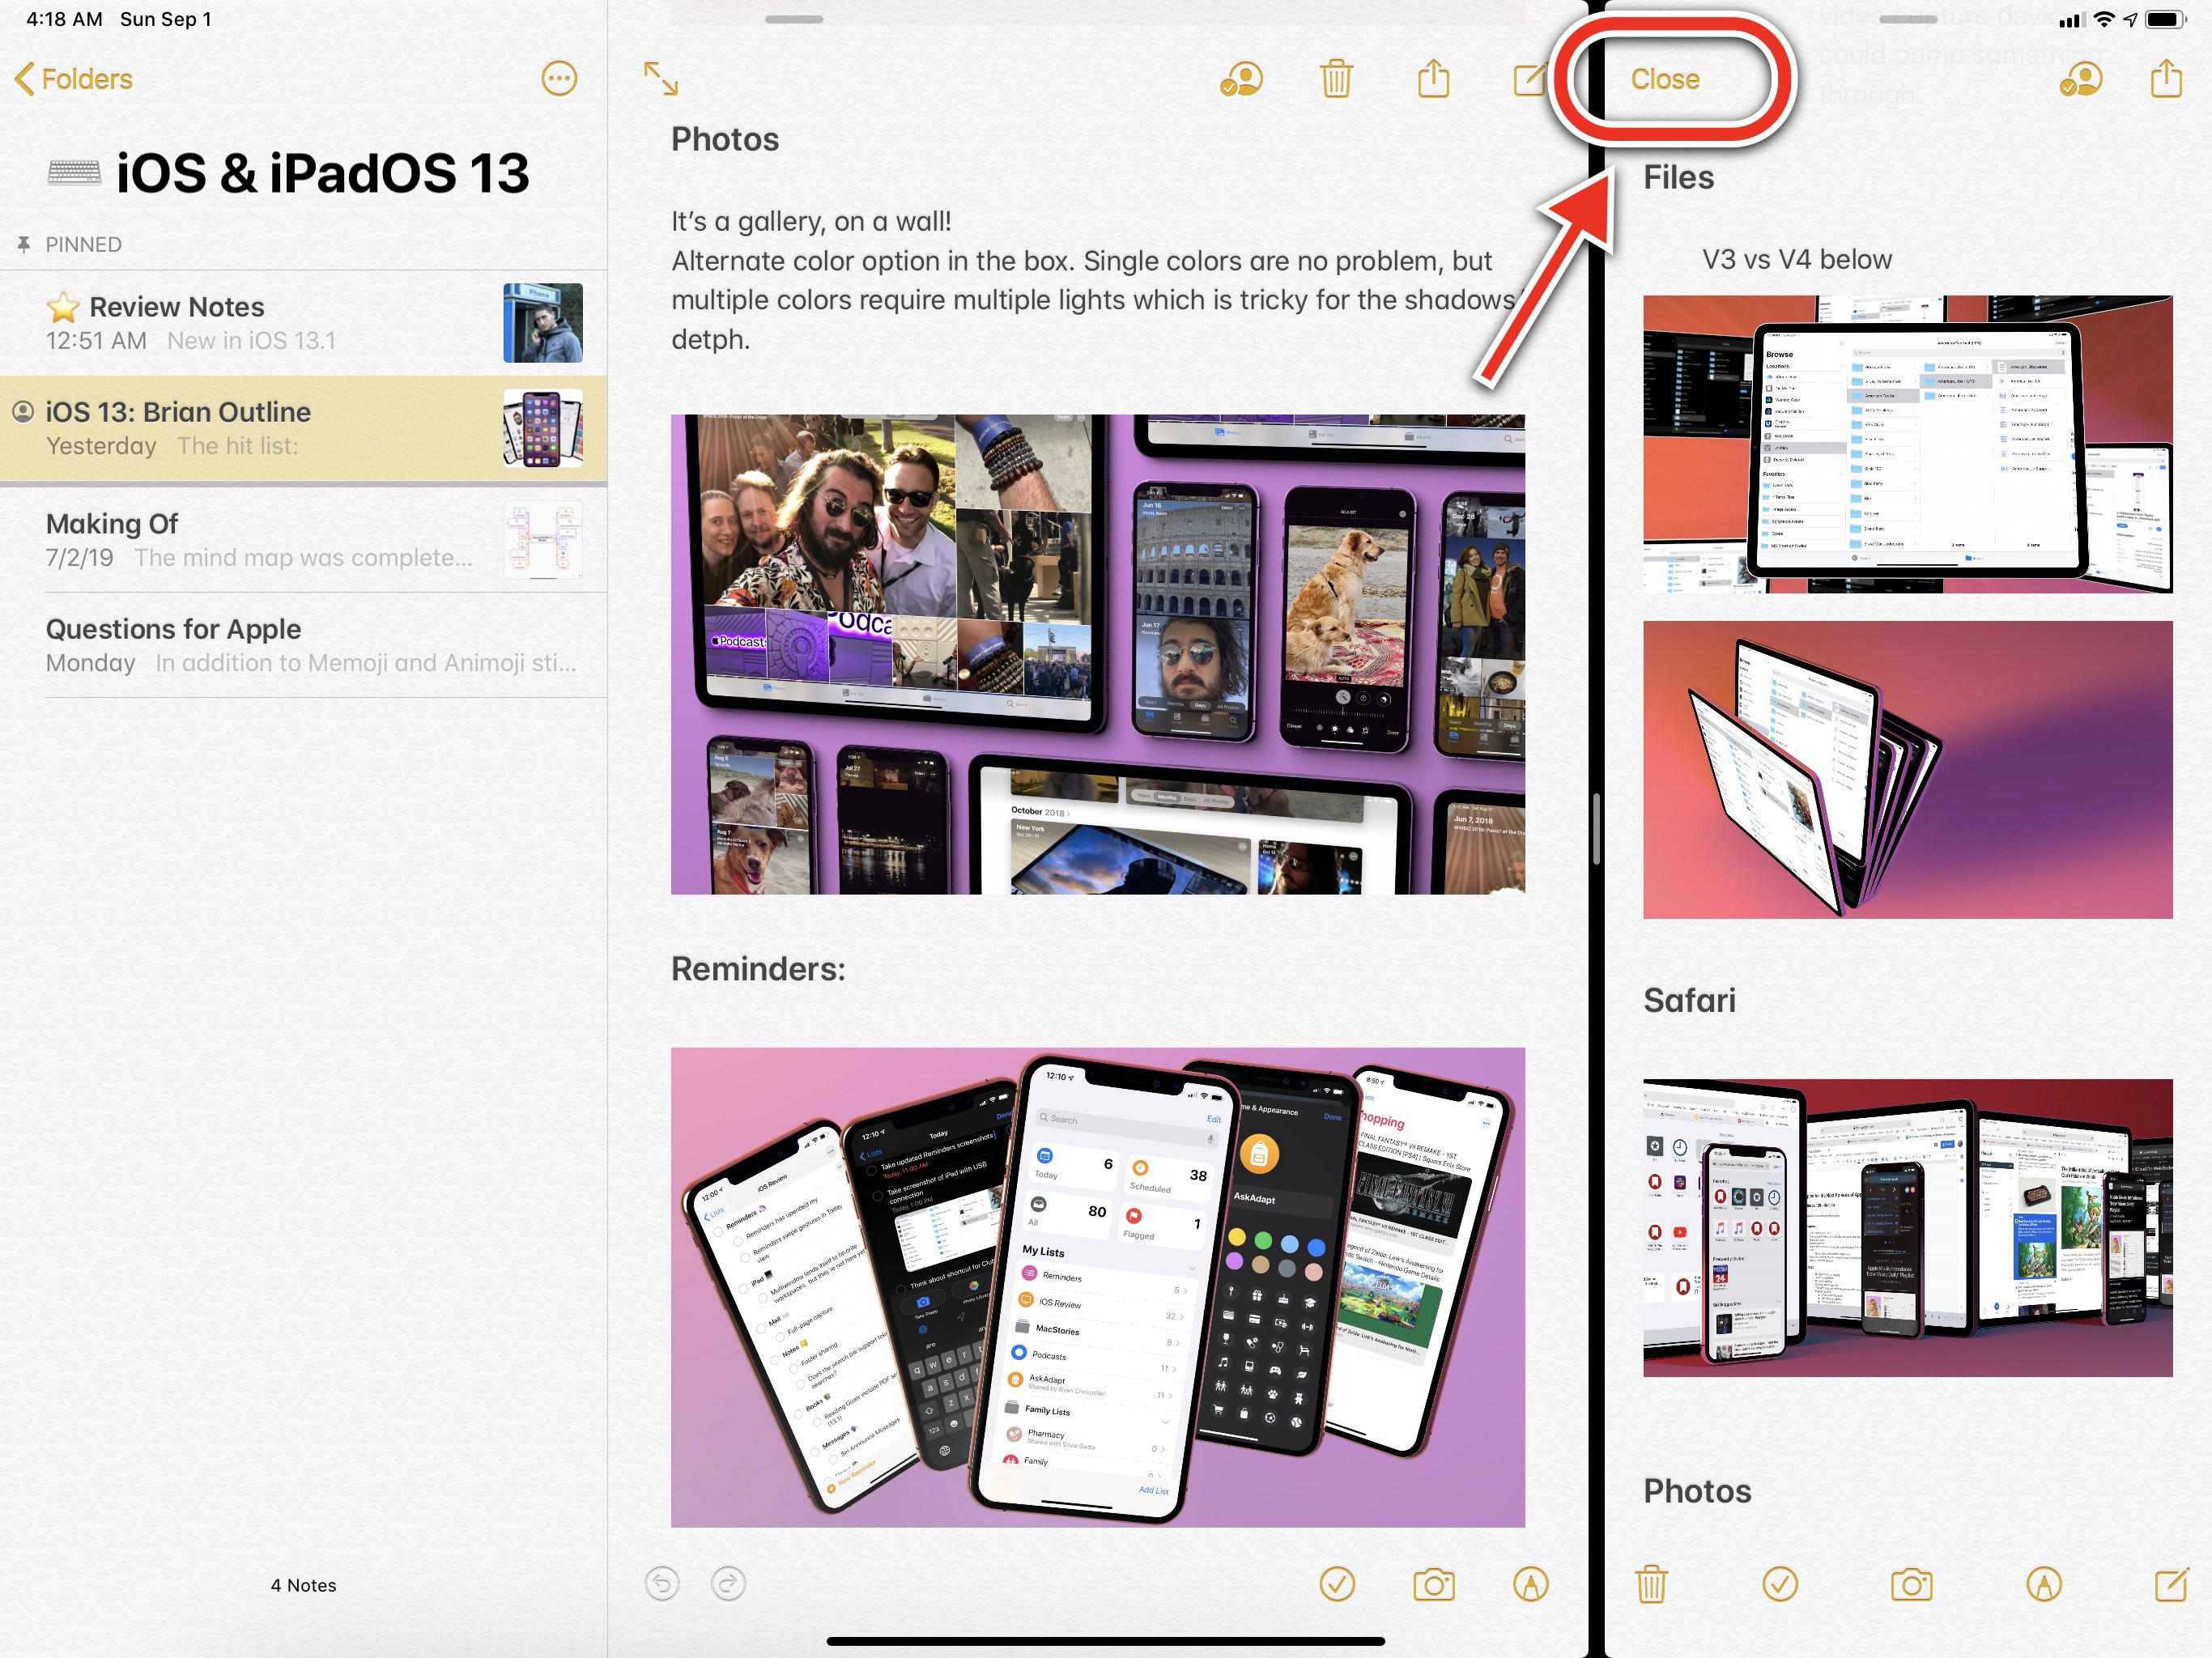Image resolution: width=2212 pixels, height=1658 pixels.
Task: Open the first Files image in side note
Action: point(1907,444)
